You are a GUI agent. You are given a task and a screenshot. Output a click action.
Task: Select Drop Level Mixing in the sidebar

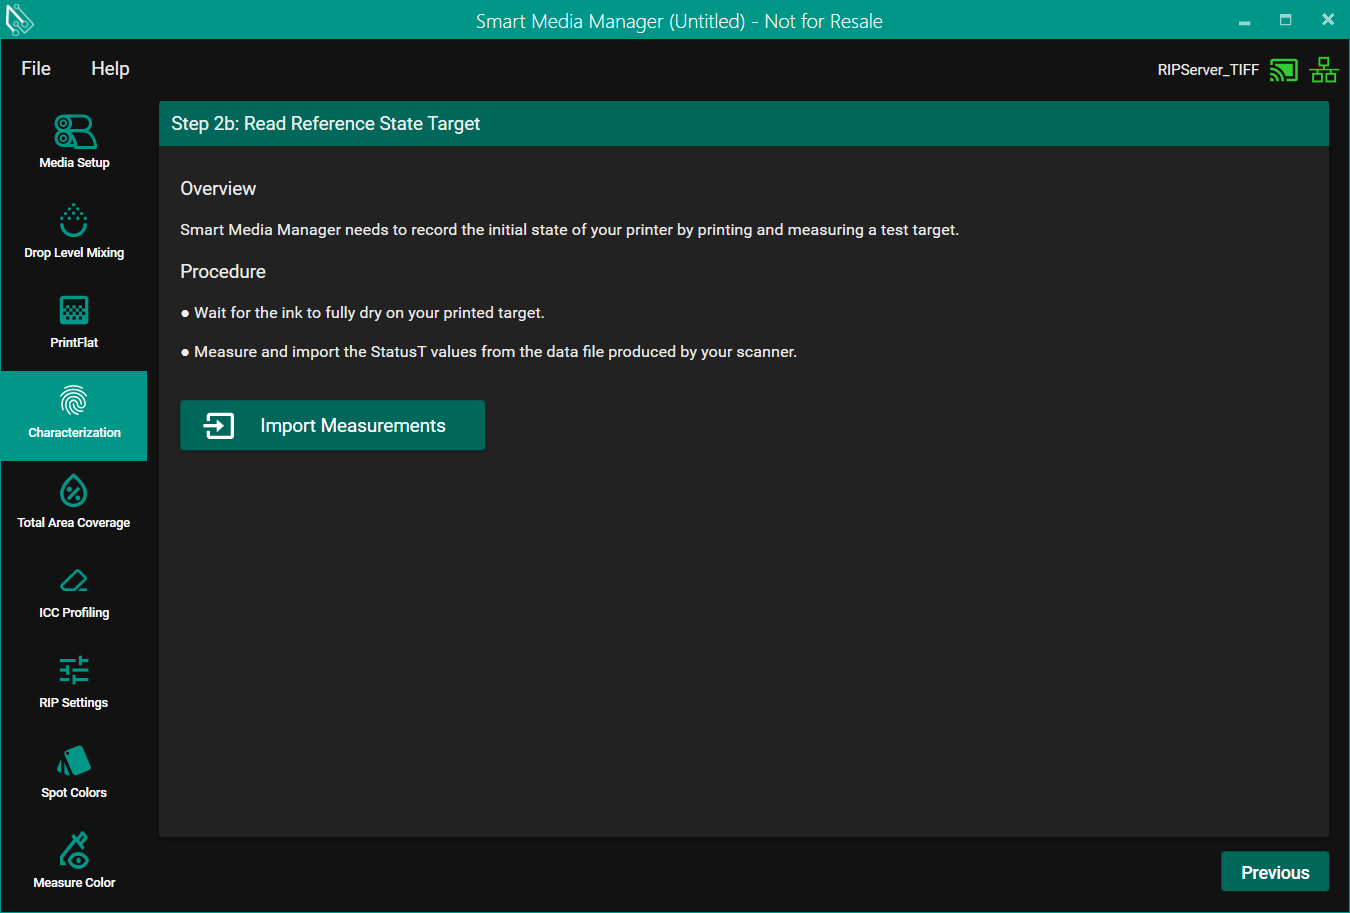point(74,231)
